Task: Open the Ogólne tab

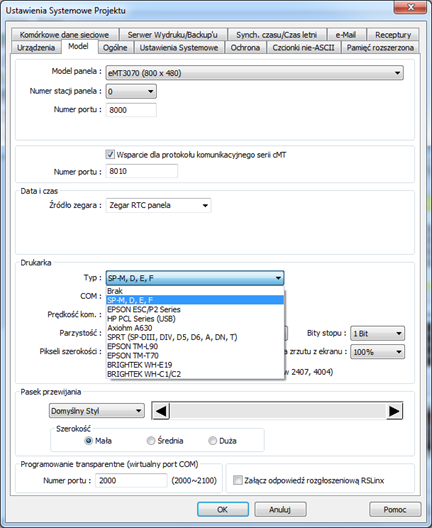Action: point(115,47)
